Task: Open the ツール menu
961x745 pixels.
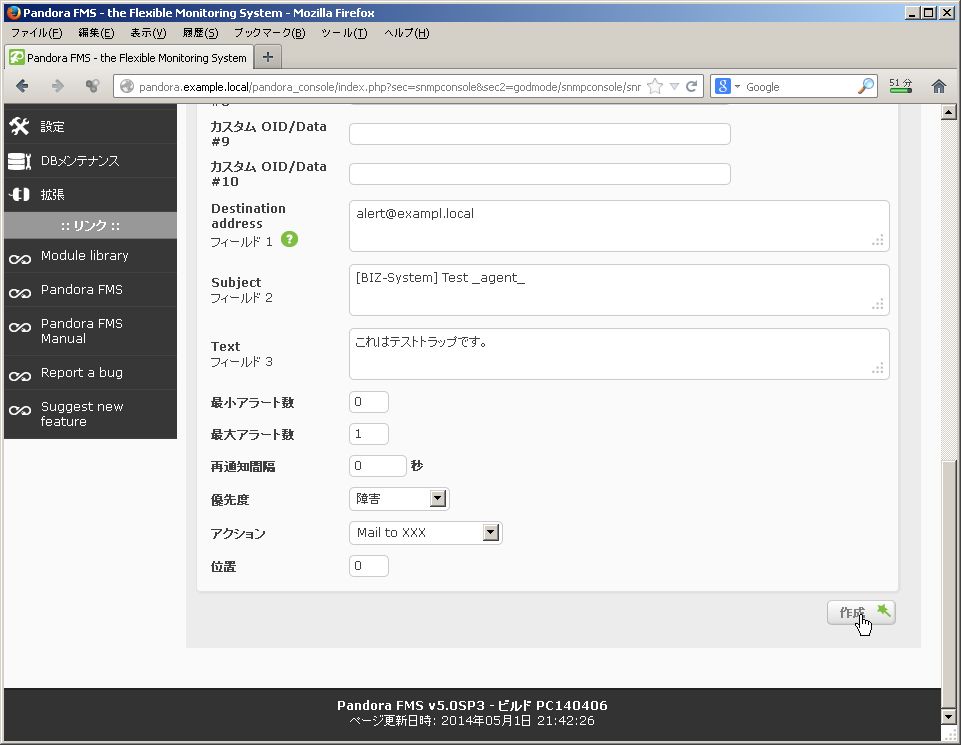Action: tap(344, 33)
